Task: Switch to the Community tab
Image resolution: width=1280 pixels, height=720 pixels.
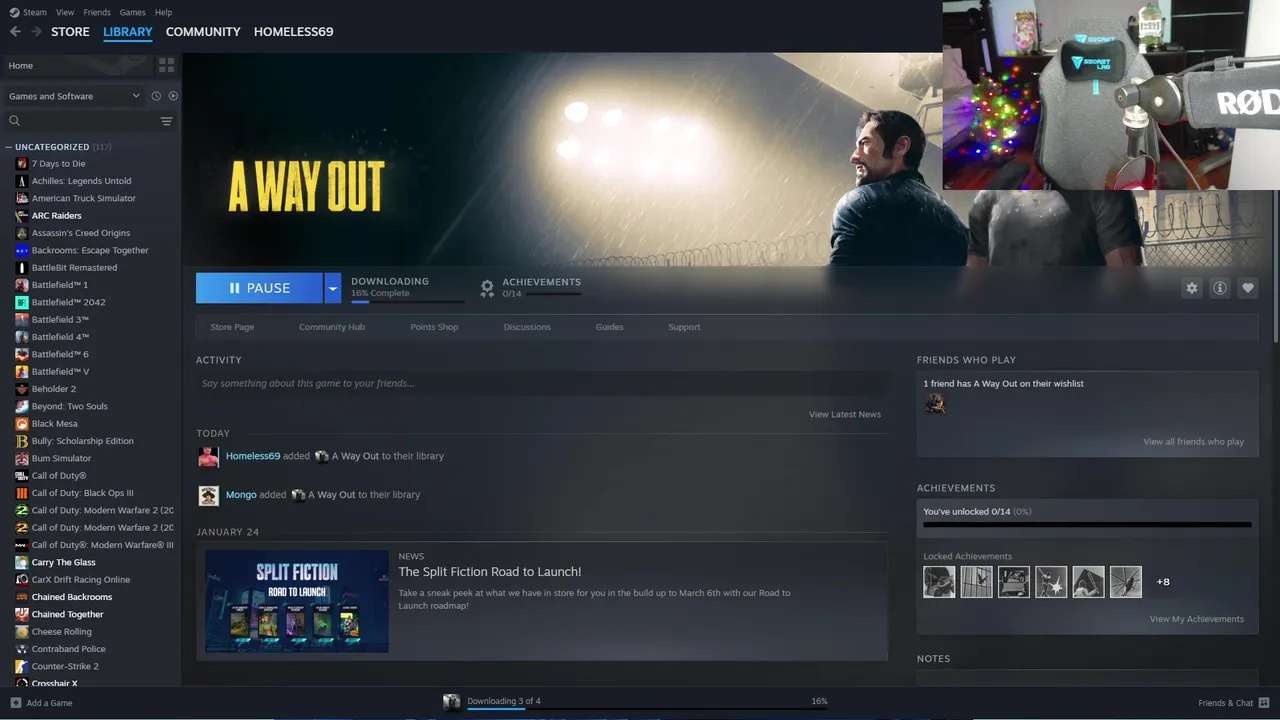Action: pyautogui.click(x=203, y=32)
